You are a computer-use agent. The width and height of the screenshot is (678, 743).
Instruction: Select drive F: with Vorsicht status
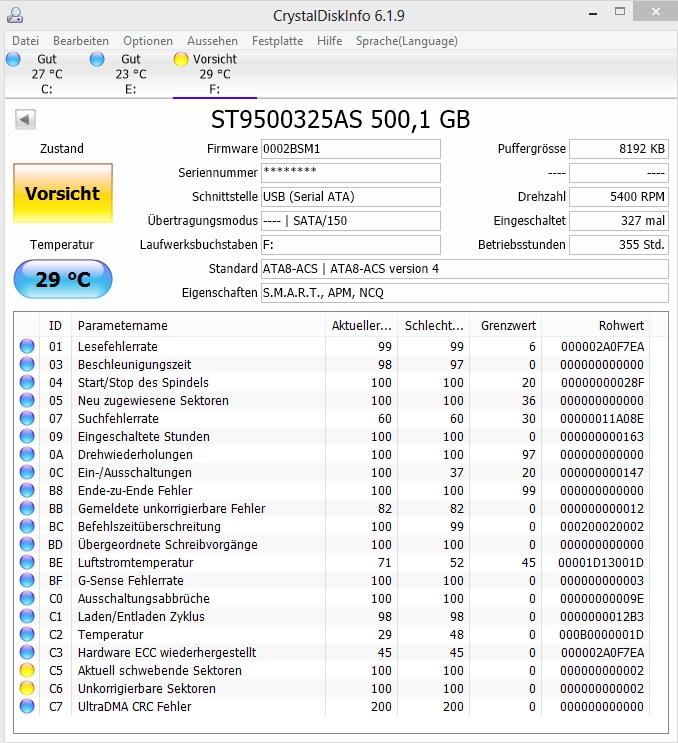215,74
